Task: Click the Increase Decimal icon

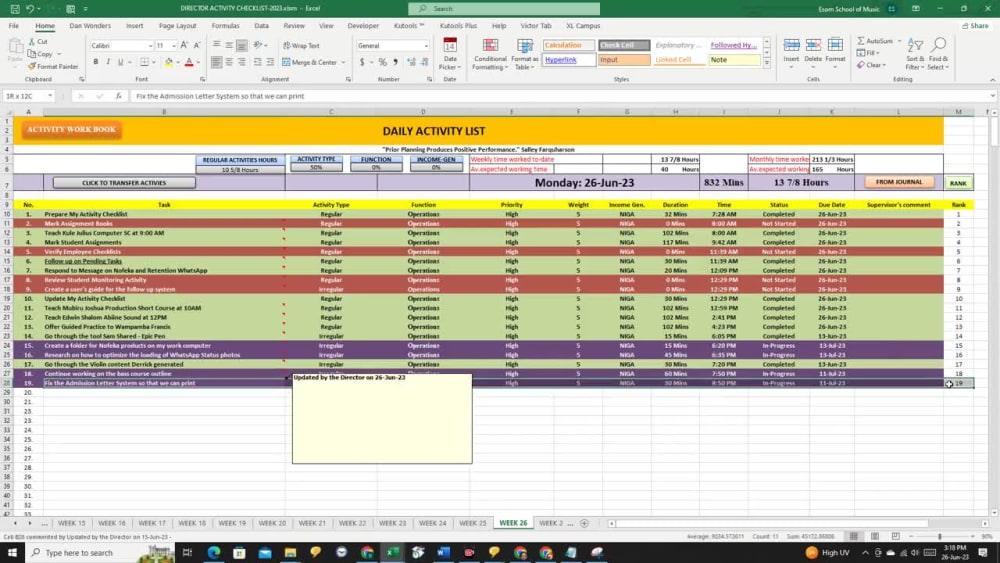Action: click(x=411, y=62)
